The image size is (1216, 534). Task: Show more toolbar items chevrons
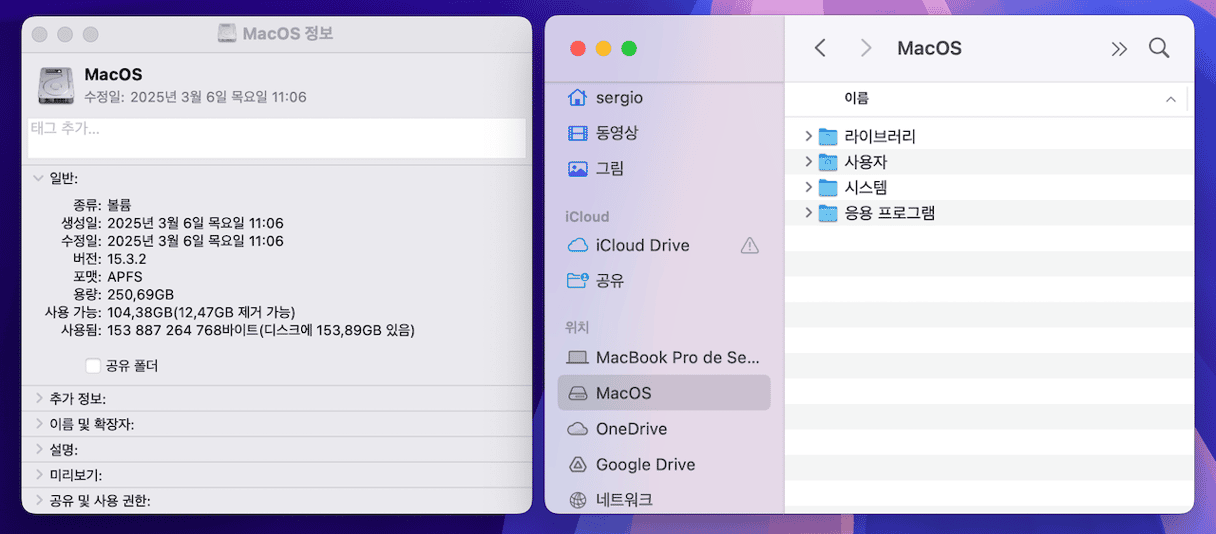point(1119,48)
